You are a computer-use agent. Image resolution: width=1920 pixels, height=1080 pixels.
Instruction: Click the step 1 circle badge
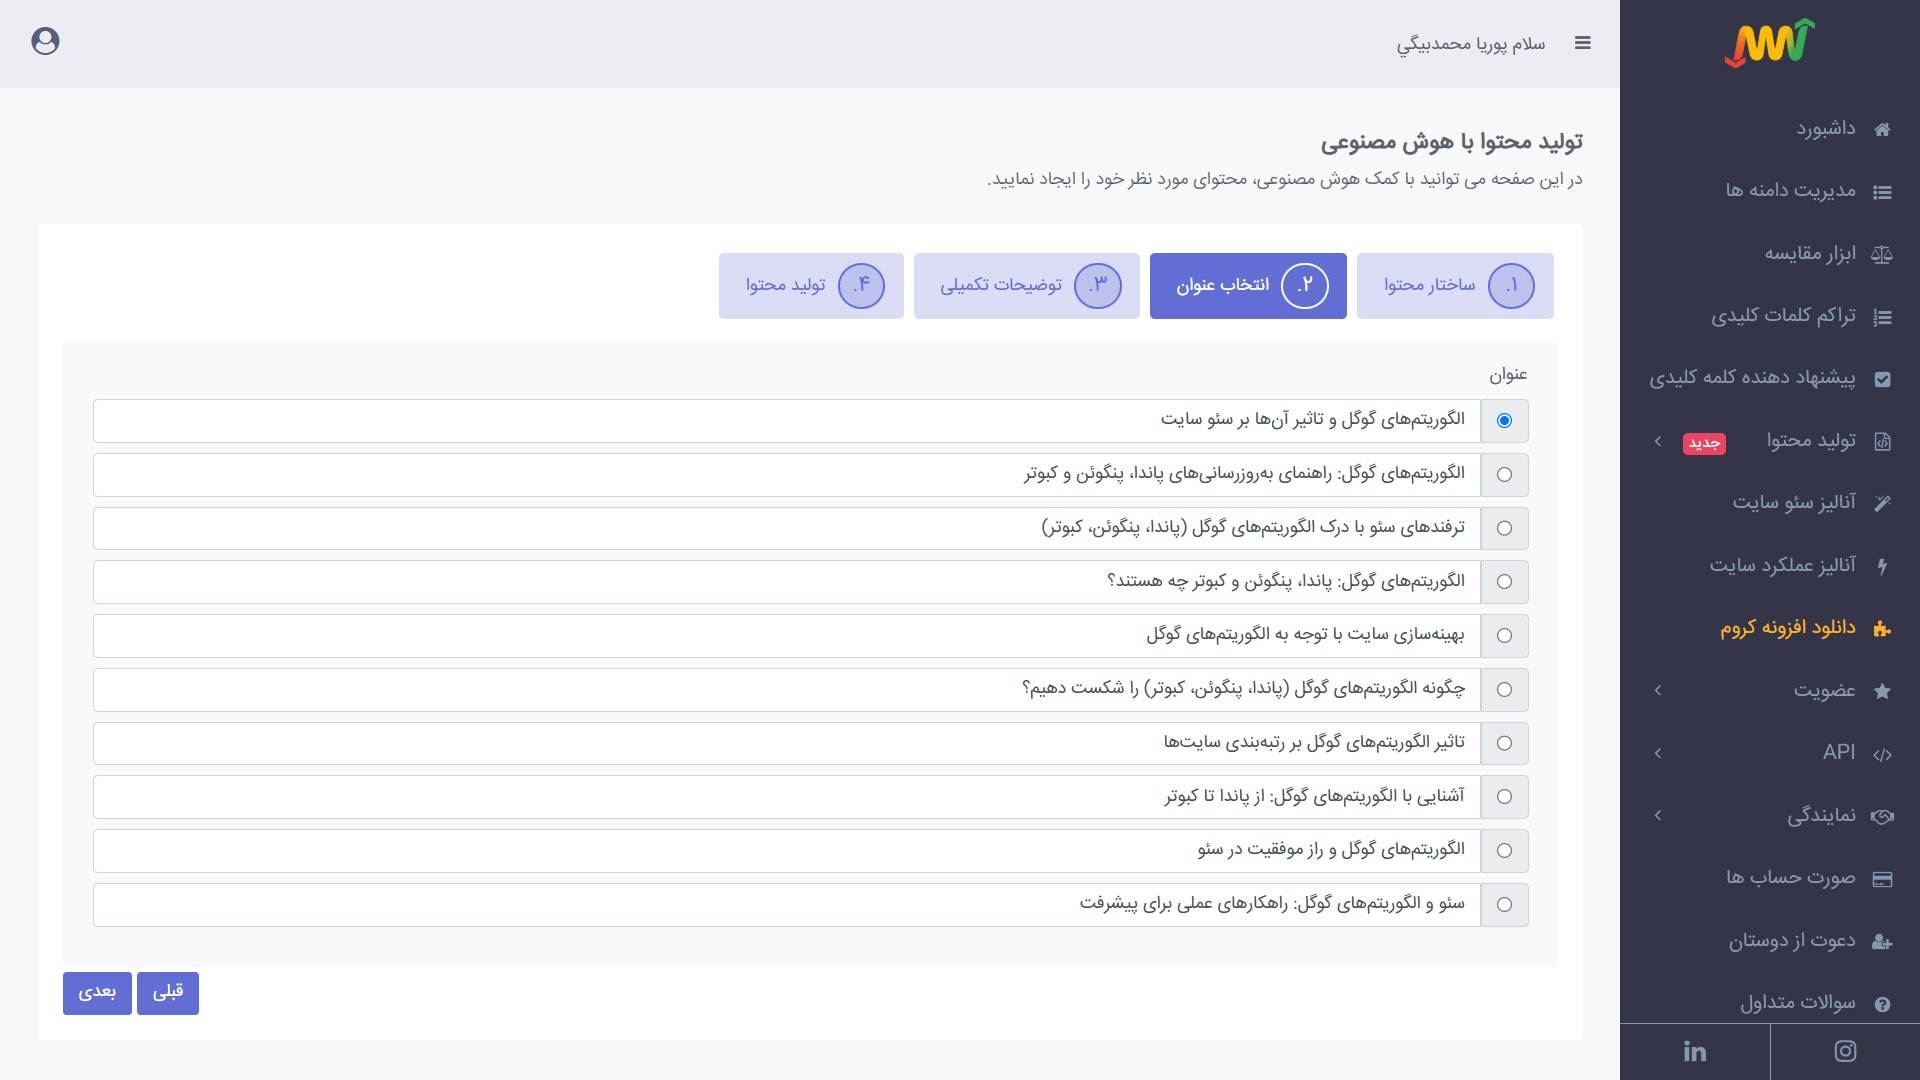[x=1511, y=286]
